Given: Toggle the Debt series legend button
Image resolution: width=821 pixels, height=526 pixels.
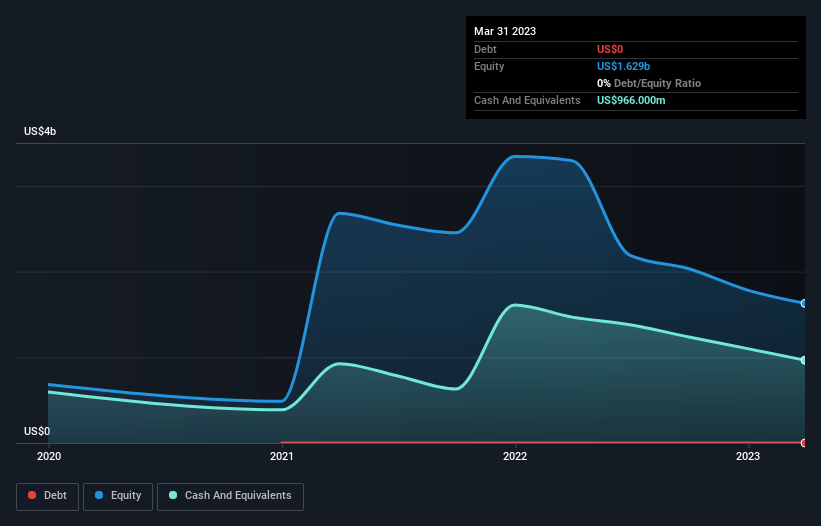Looking at the screenshot, I should 47,496.
